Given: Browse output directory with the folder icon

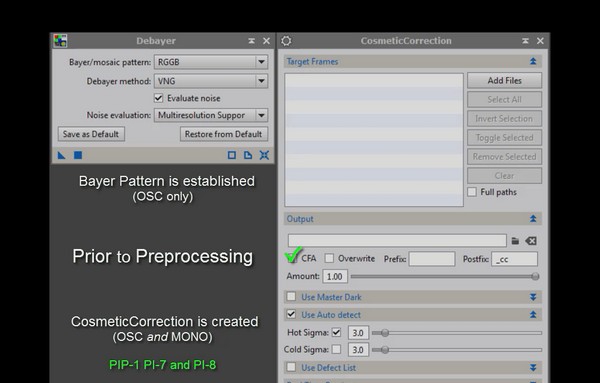Looking at the screenshot, I should [x=515, y=241].
